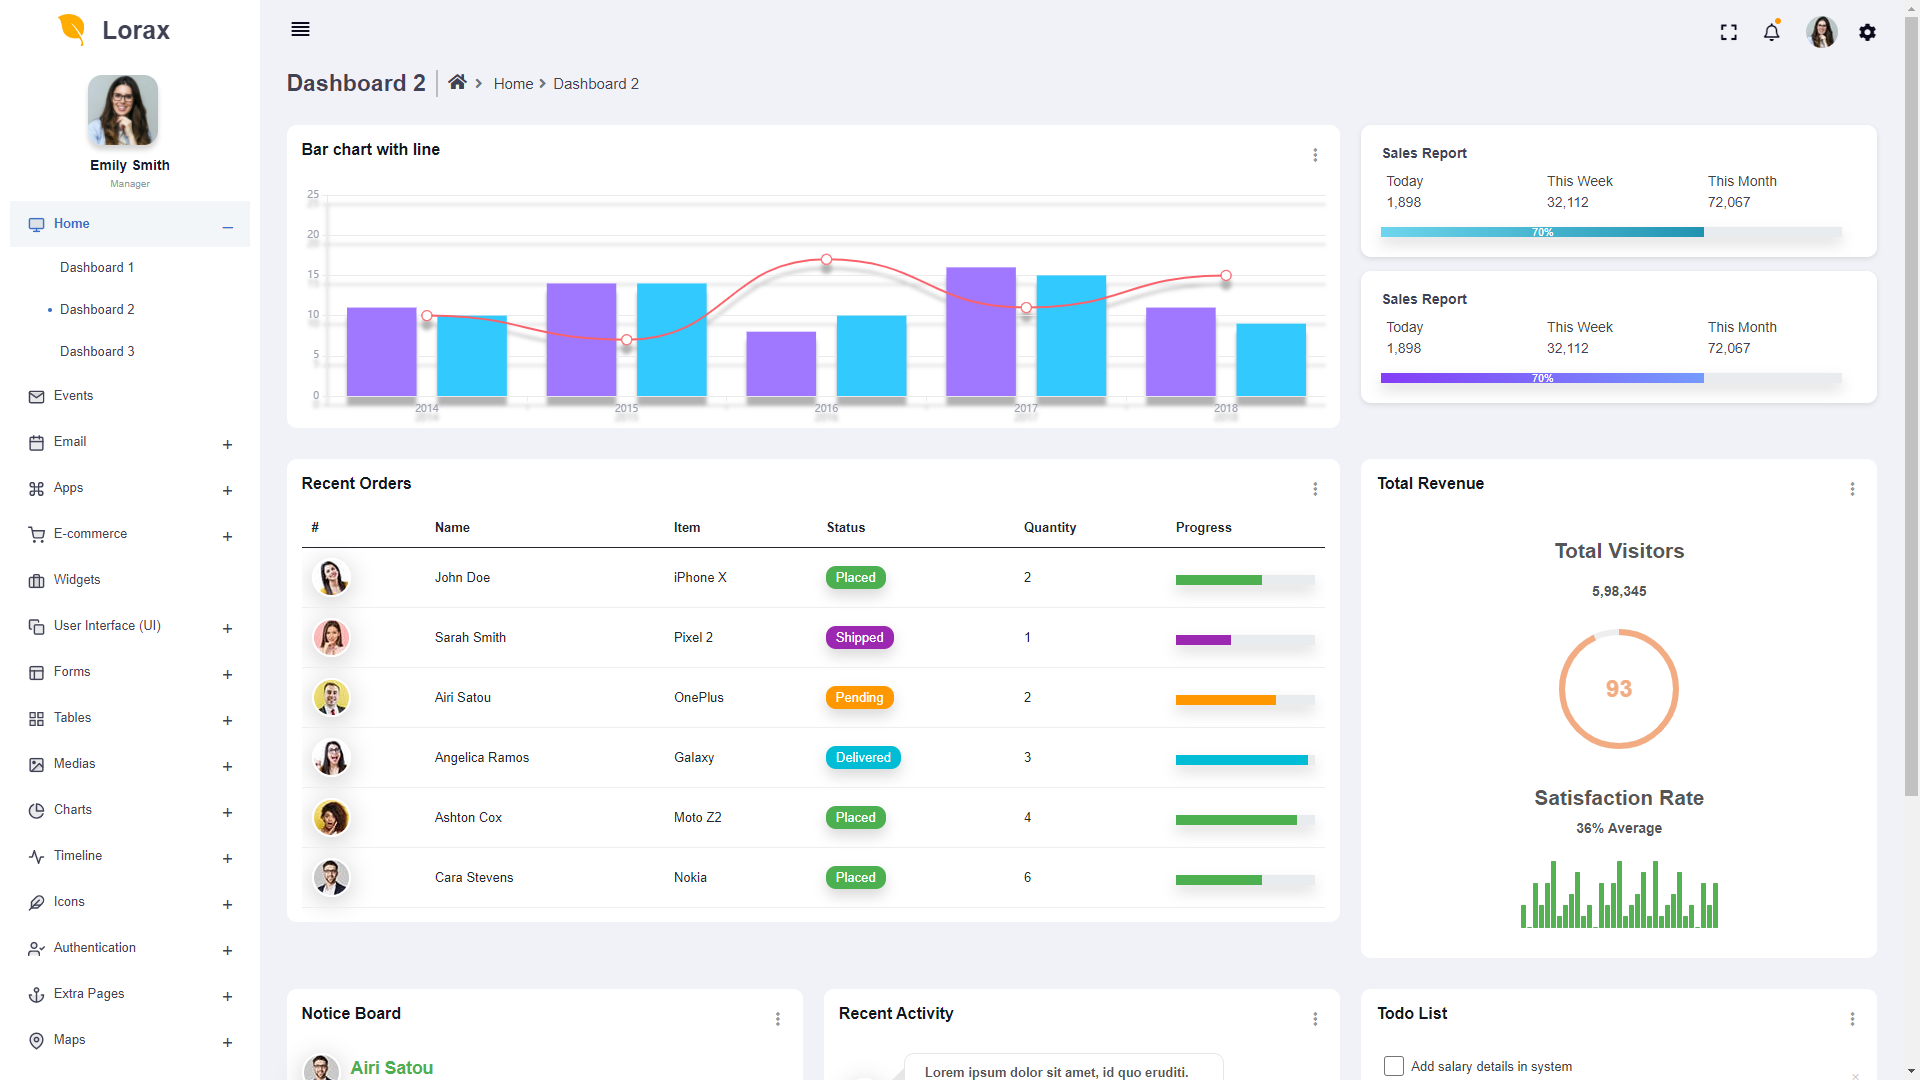The height and width of the screenshot is (1080, 1920).
Task: Open Recent Orders three-dot menu
Action: (1315, 489)
